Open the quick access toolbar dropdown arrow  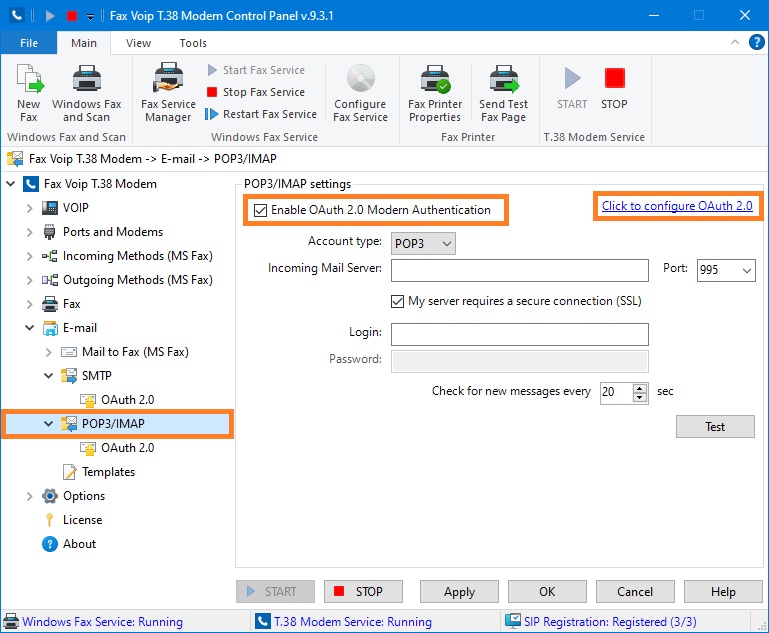coord(90,17)
